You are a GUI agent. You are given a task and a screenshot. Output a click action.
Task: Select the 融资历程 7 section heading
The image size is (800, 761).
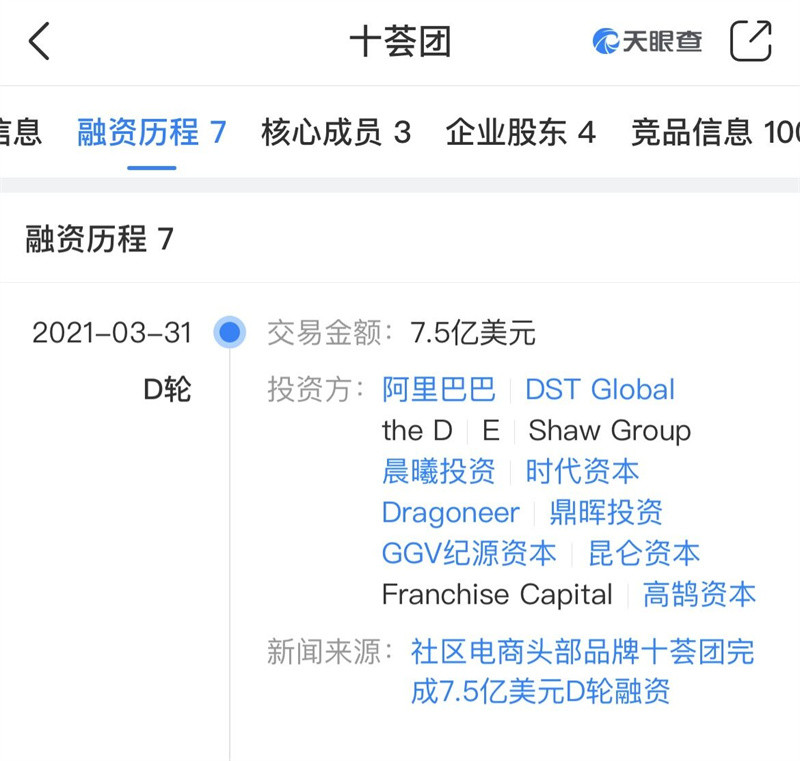tap(99, 239)
